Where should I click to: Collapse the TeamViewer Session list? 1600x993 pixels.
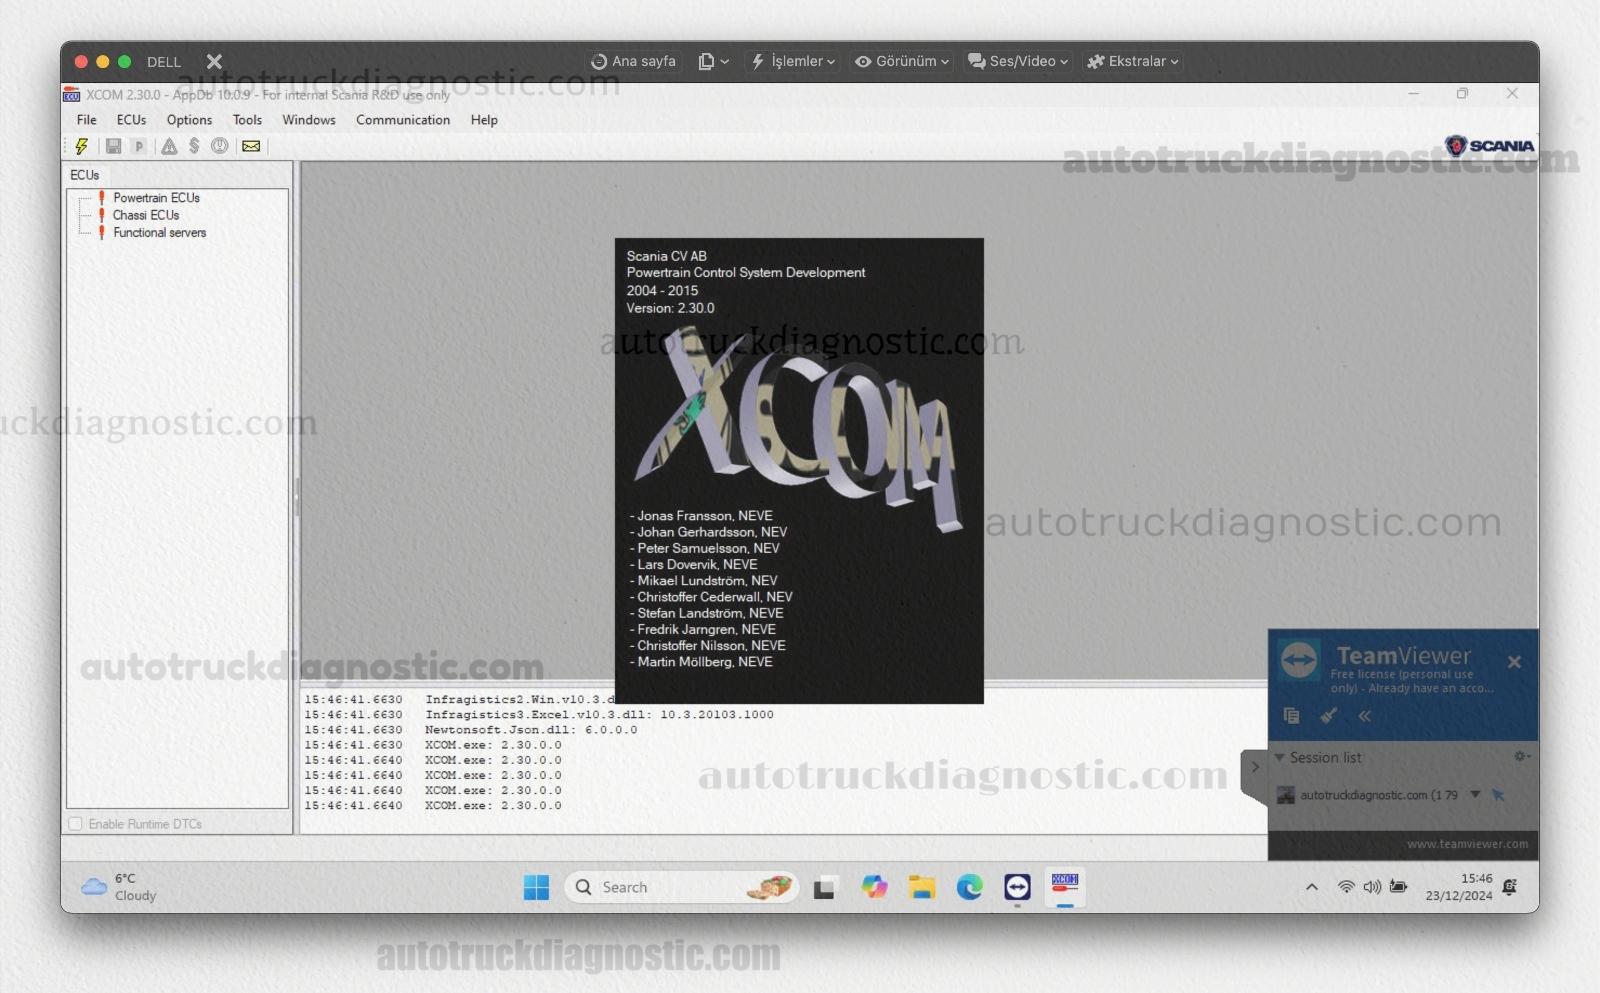point(1279,757)
